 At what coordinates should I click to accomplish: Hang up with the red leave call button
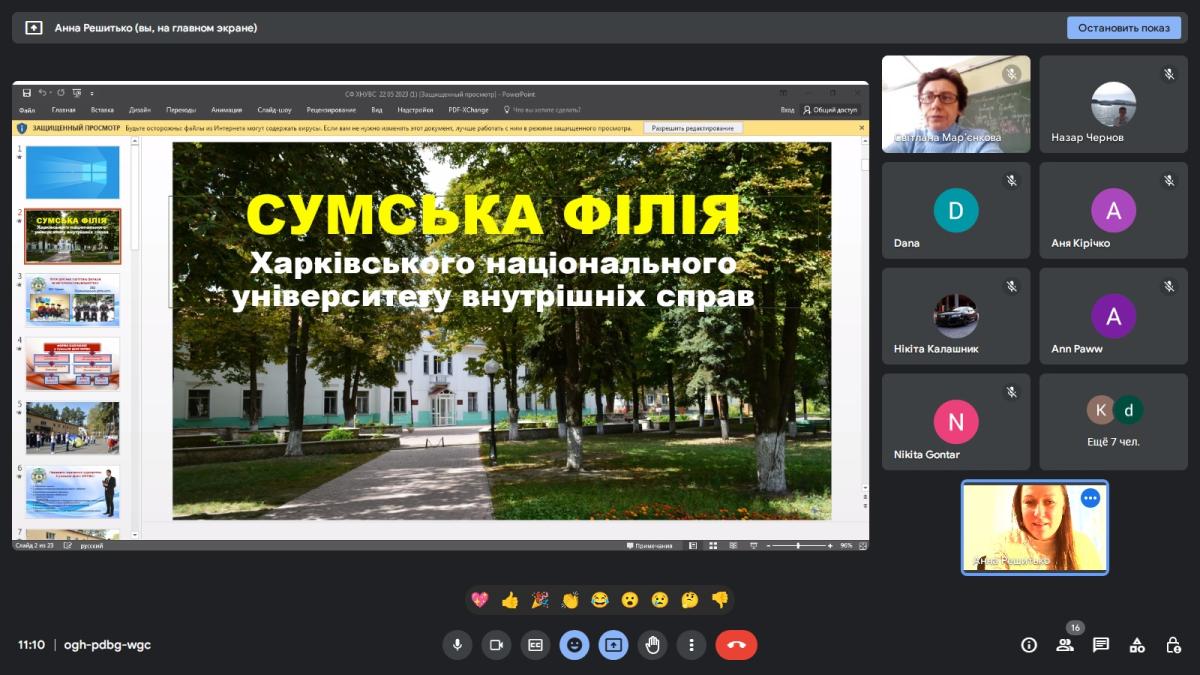click(736, 645)
